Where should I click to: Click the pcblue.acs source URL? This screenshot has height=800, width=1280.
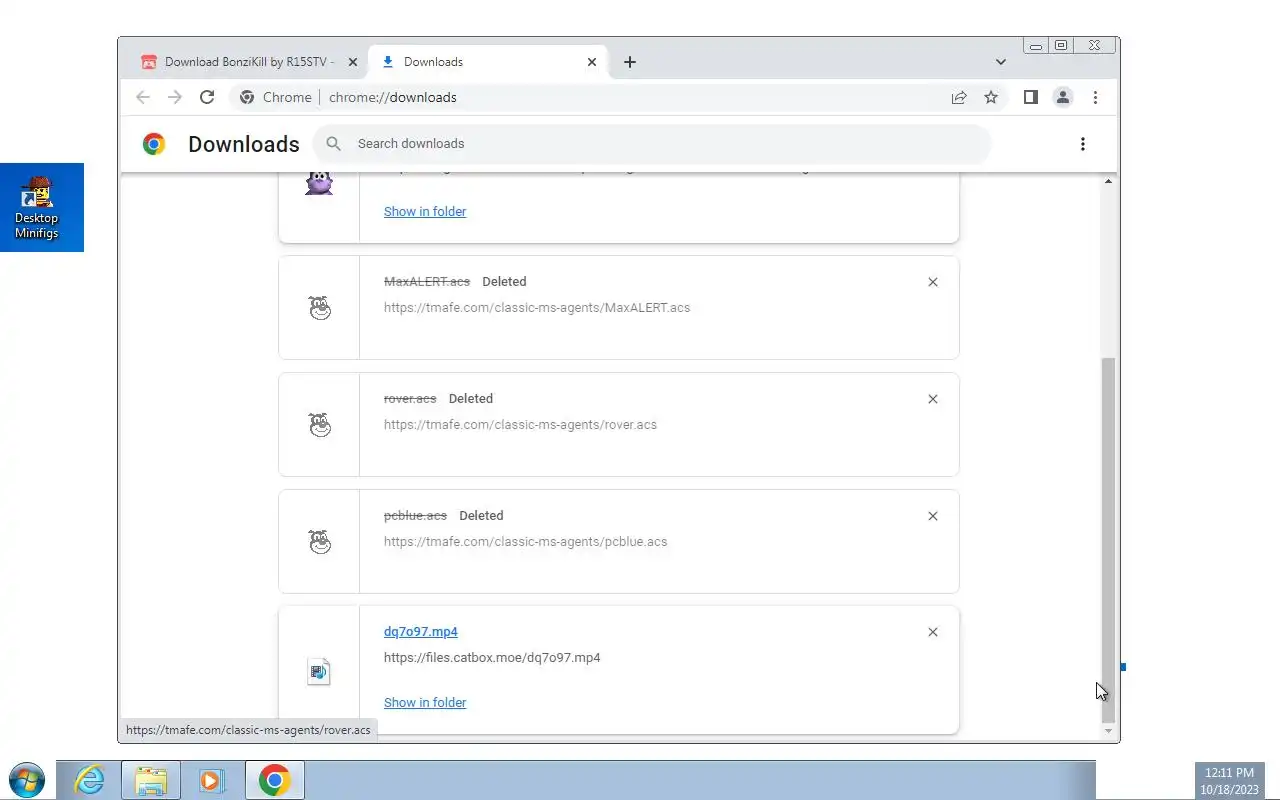point(525,542)
